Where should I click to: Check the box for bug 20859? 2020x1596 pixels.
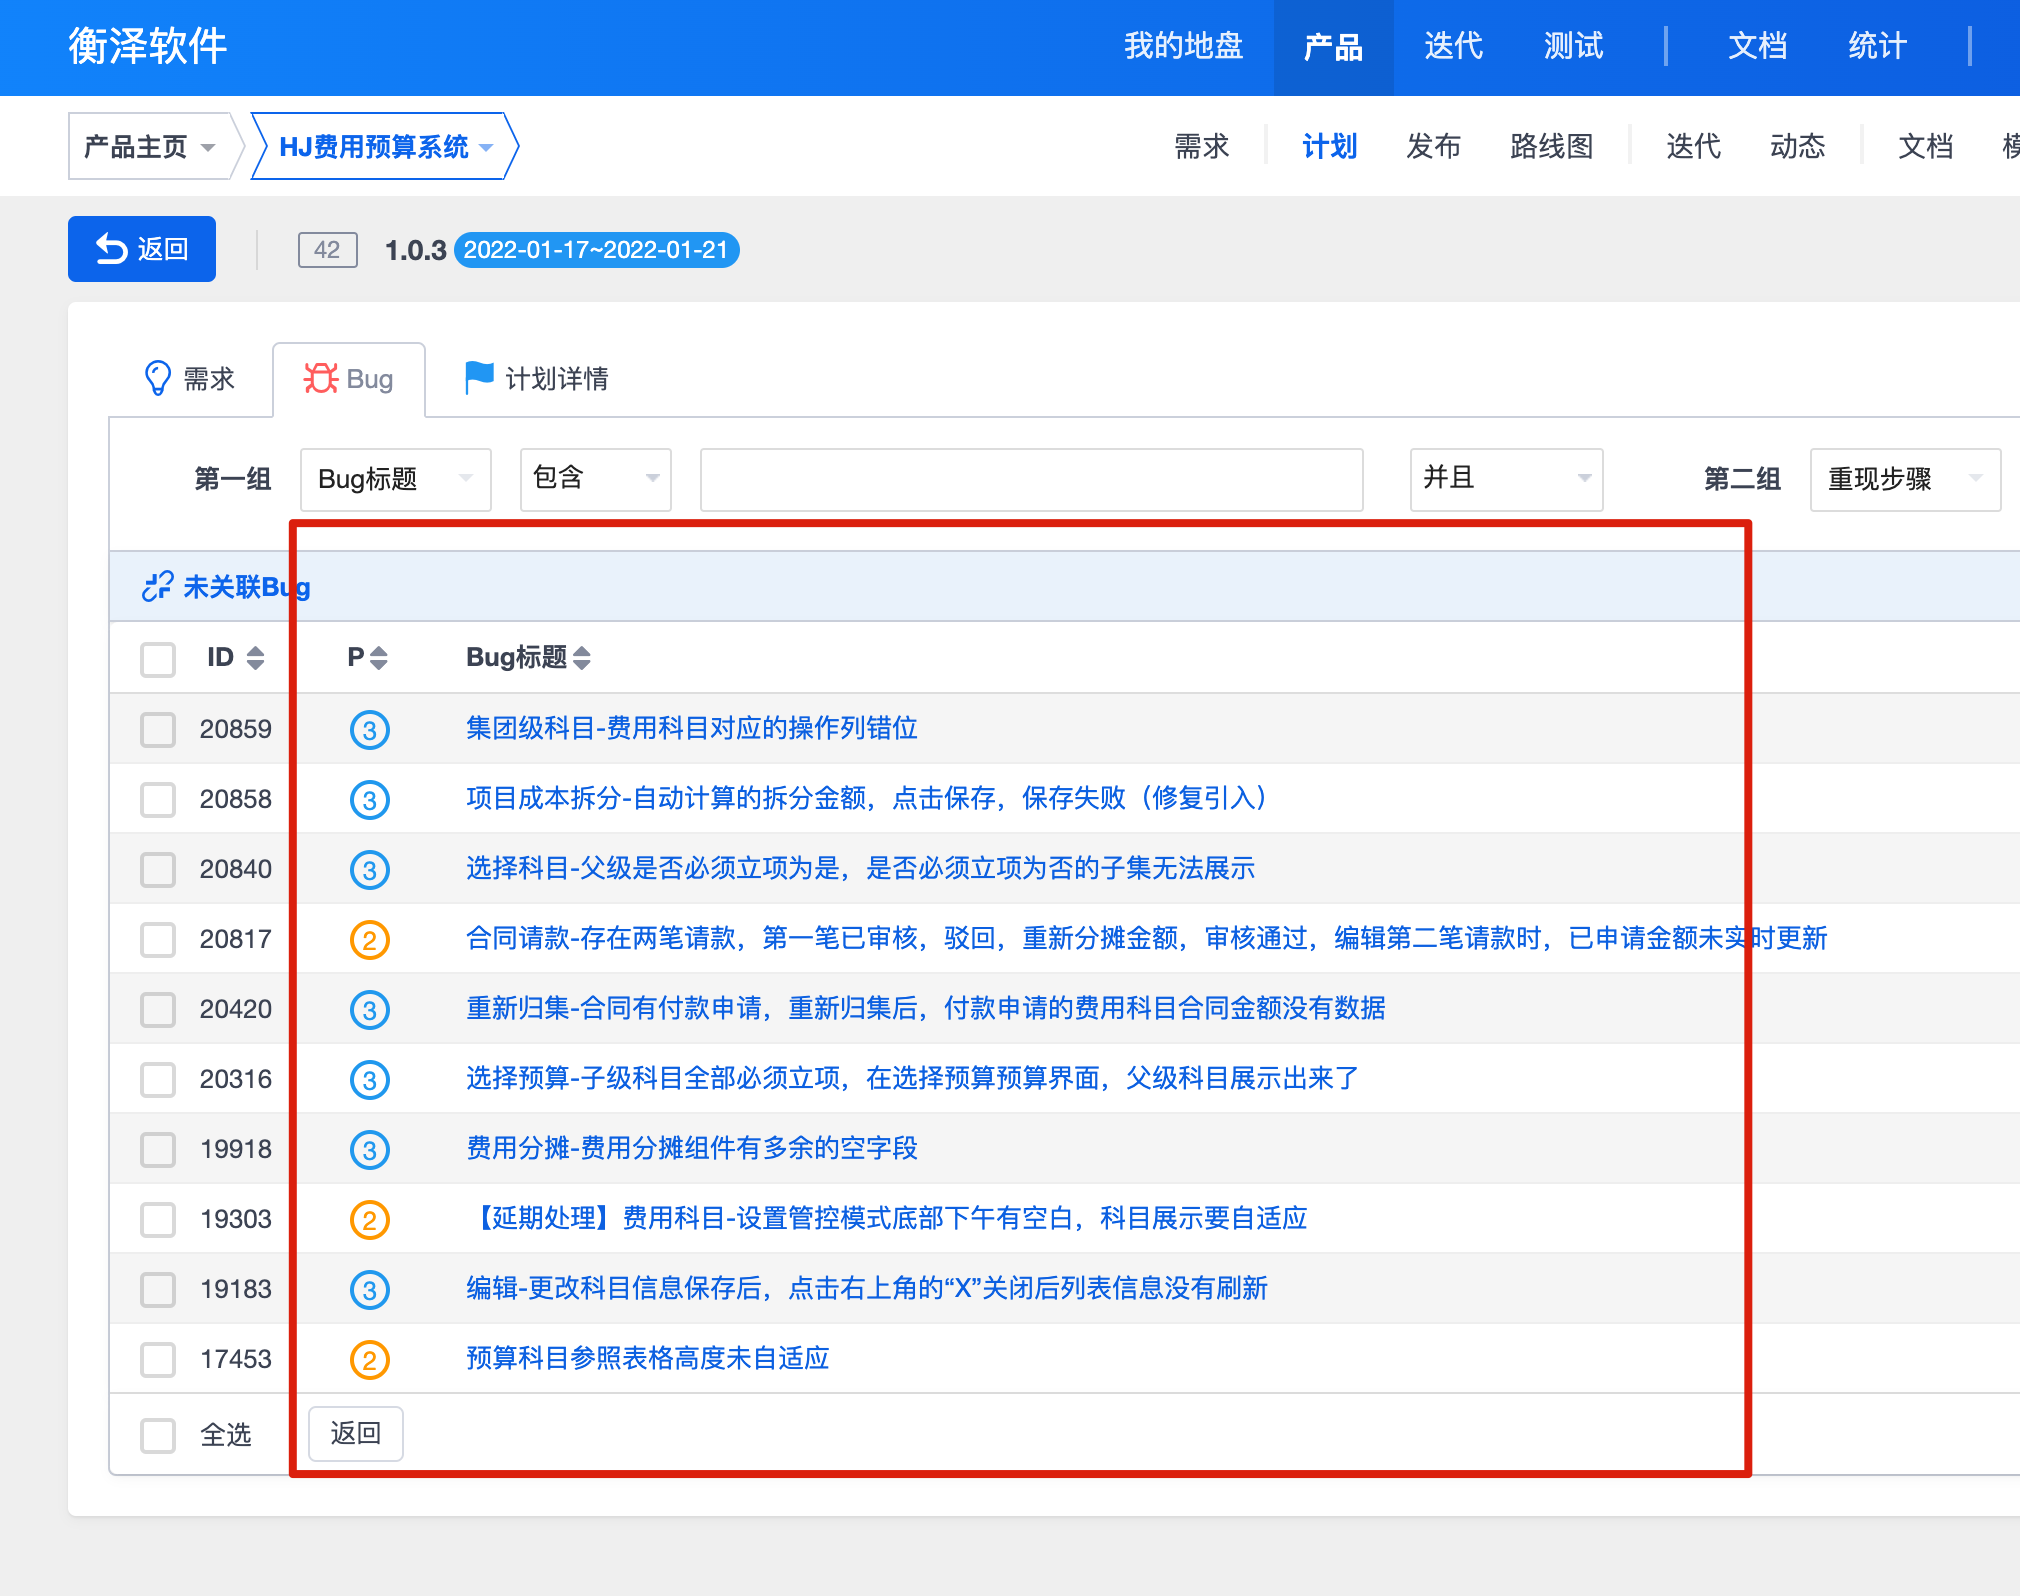point(158,729)
